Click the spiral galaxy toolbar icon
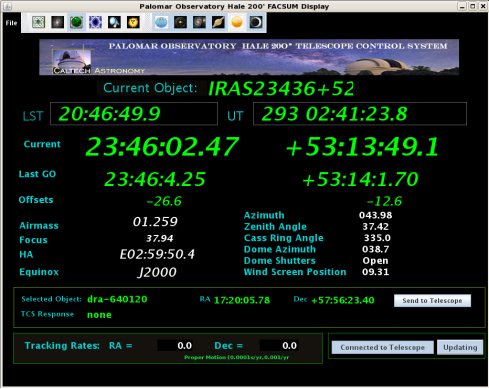Screen dimensions: 489x389 [x=199, y=22]
